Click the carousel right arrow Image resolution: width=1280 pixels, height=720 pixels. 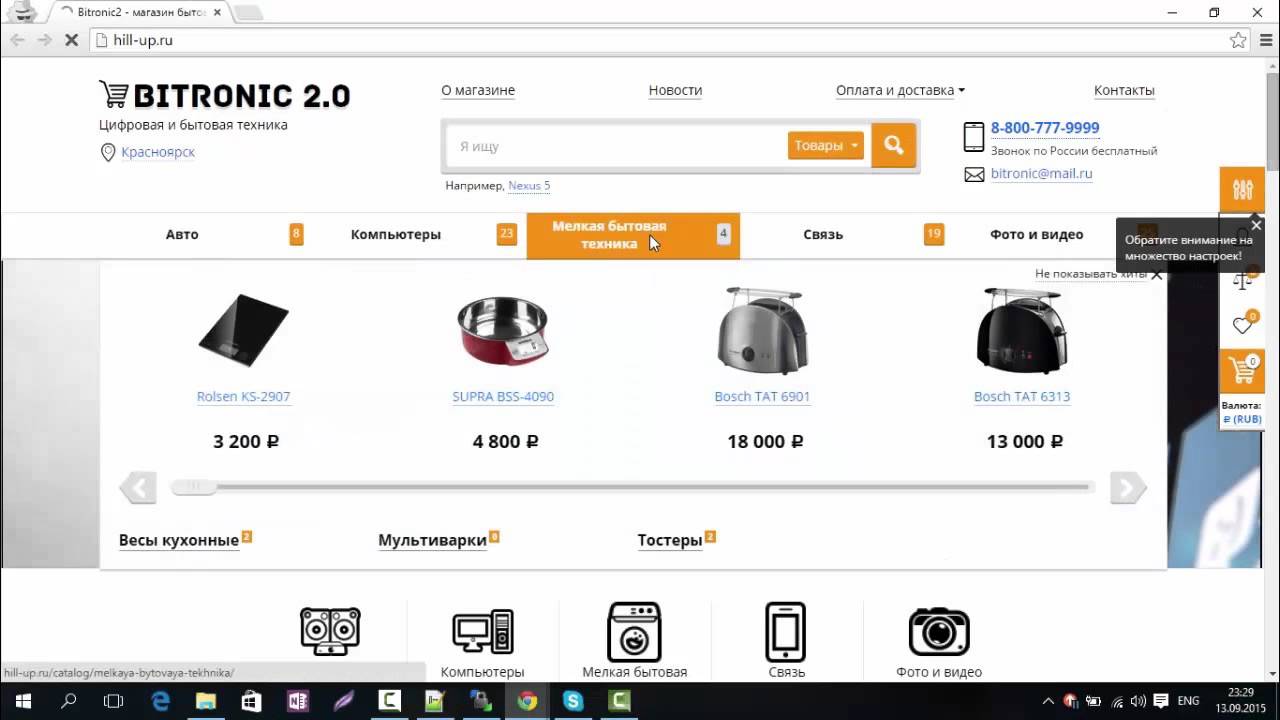pos(1128,488)
